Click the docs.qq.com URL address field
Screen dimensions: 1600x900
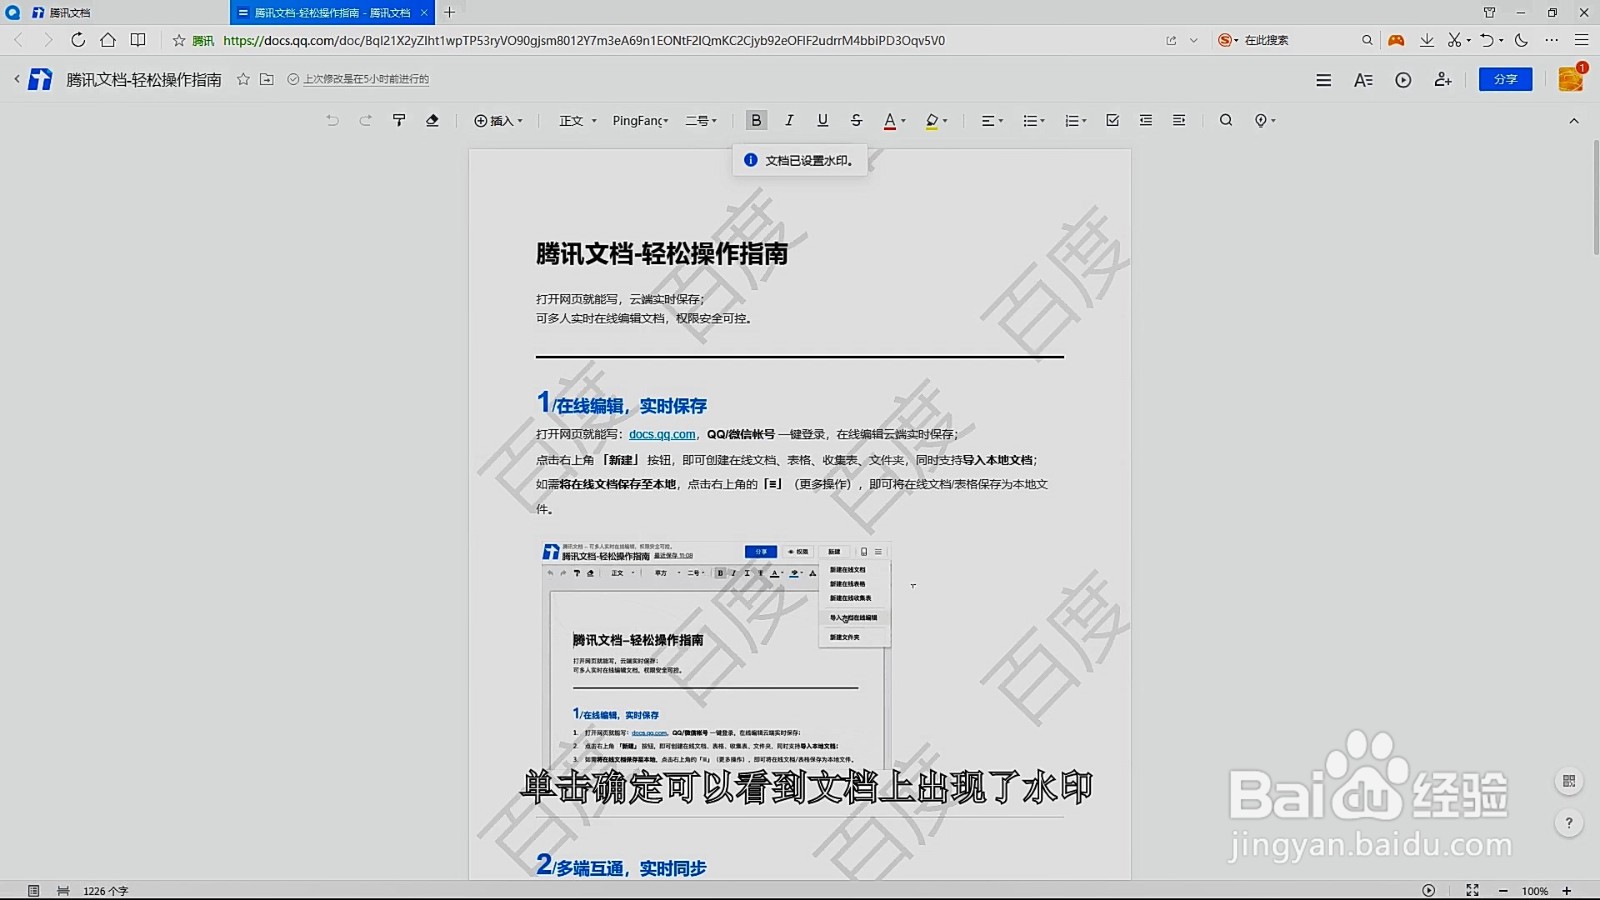coord(584,41)
